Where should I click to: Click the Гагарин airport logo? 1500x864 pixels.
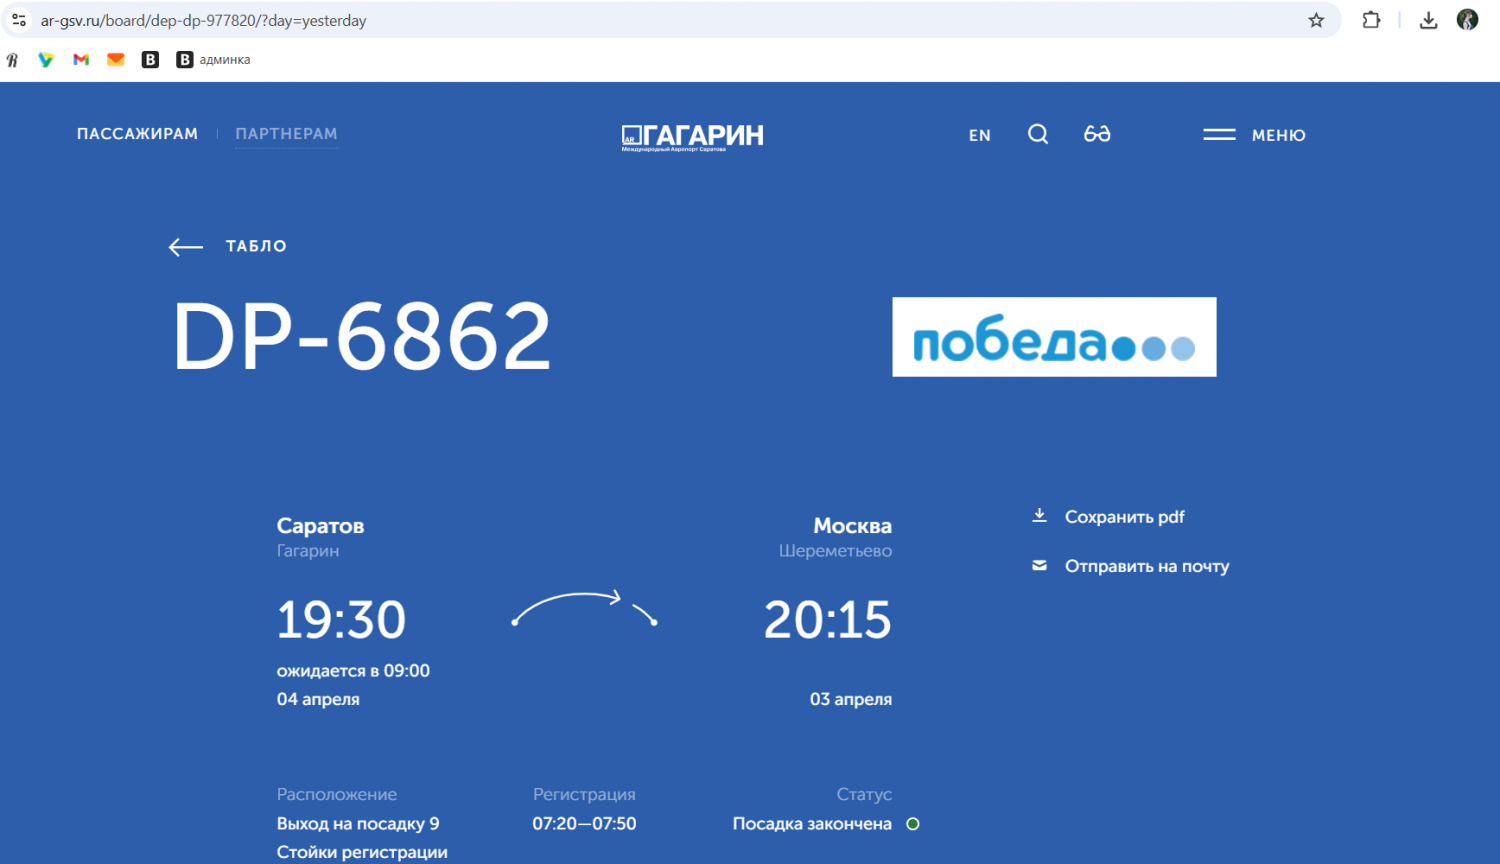(692, 136)
